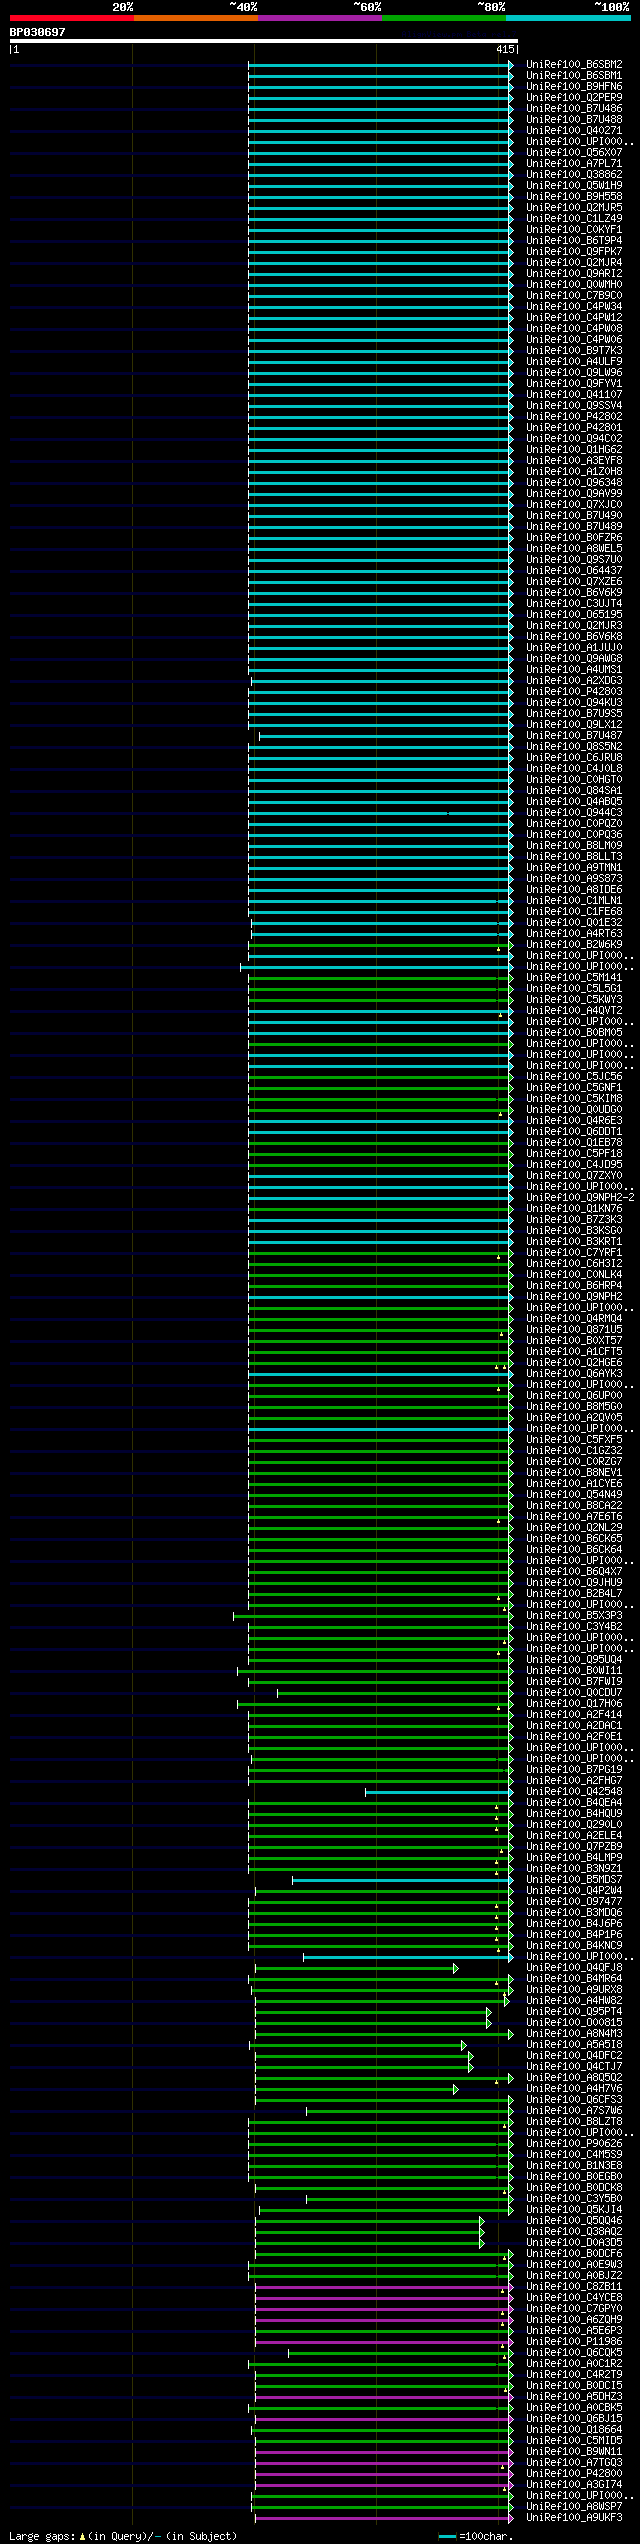
Task: Select the UniRef100_A7E6T6 entry
Action: click(574, 1516)
